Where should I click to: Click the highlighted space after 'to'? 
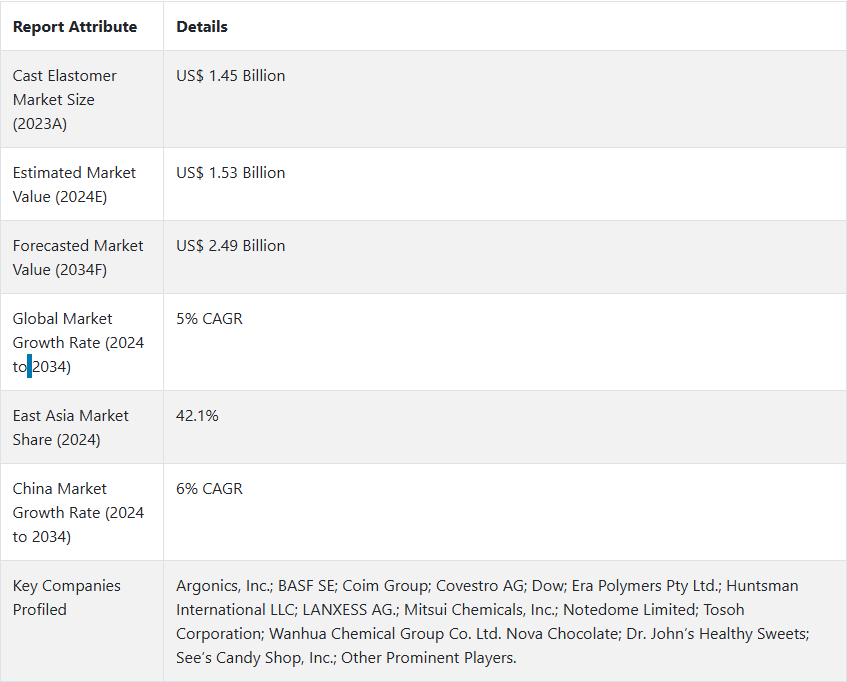coord(30,367)
